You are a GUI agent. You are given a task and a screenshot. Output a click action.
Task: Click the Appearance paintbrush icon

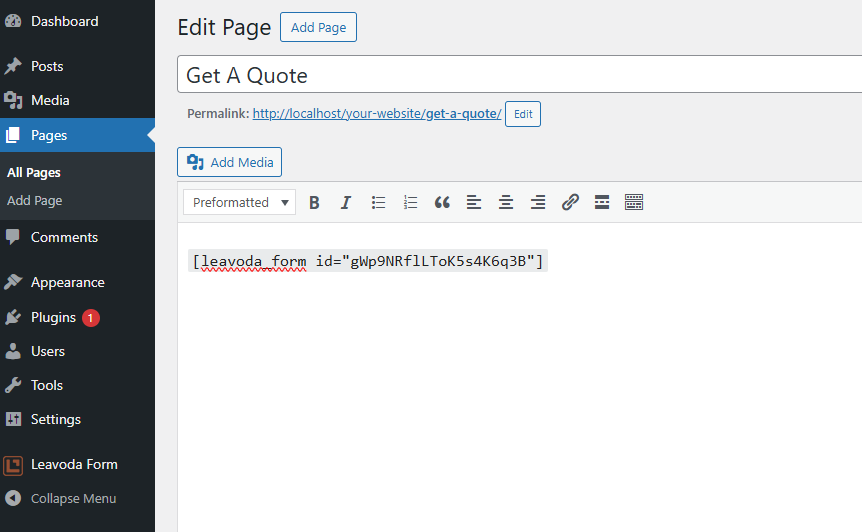tap(13, 282)
